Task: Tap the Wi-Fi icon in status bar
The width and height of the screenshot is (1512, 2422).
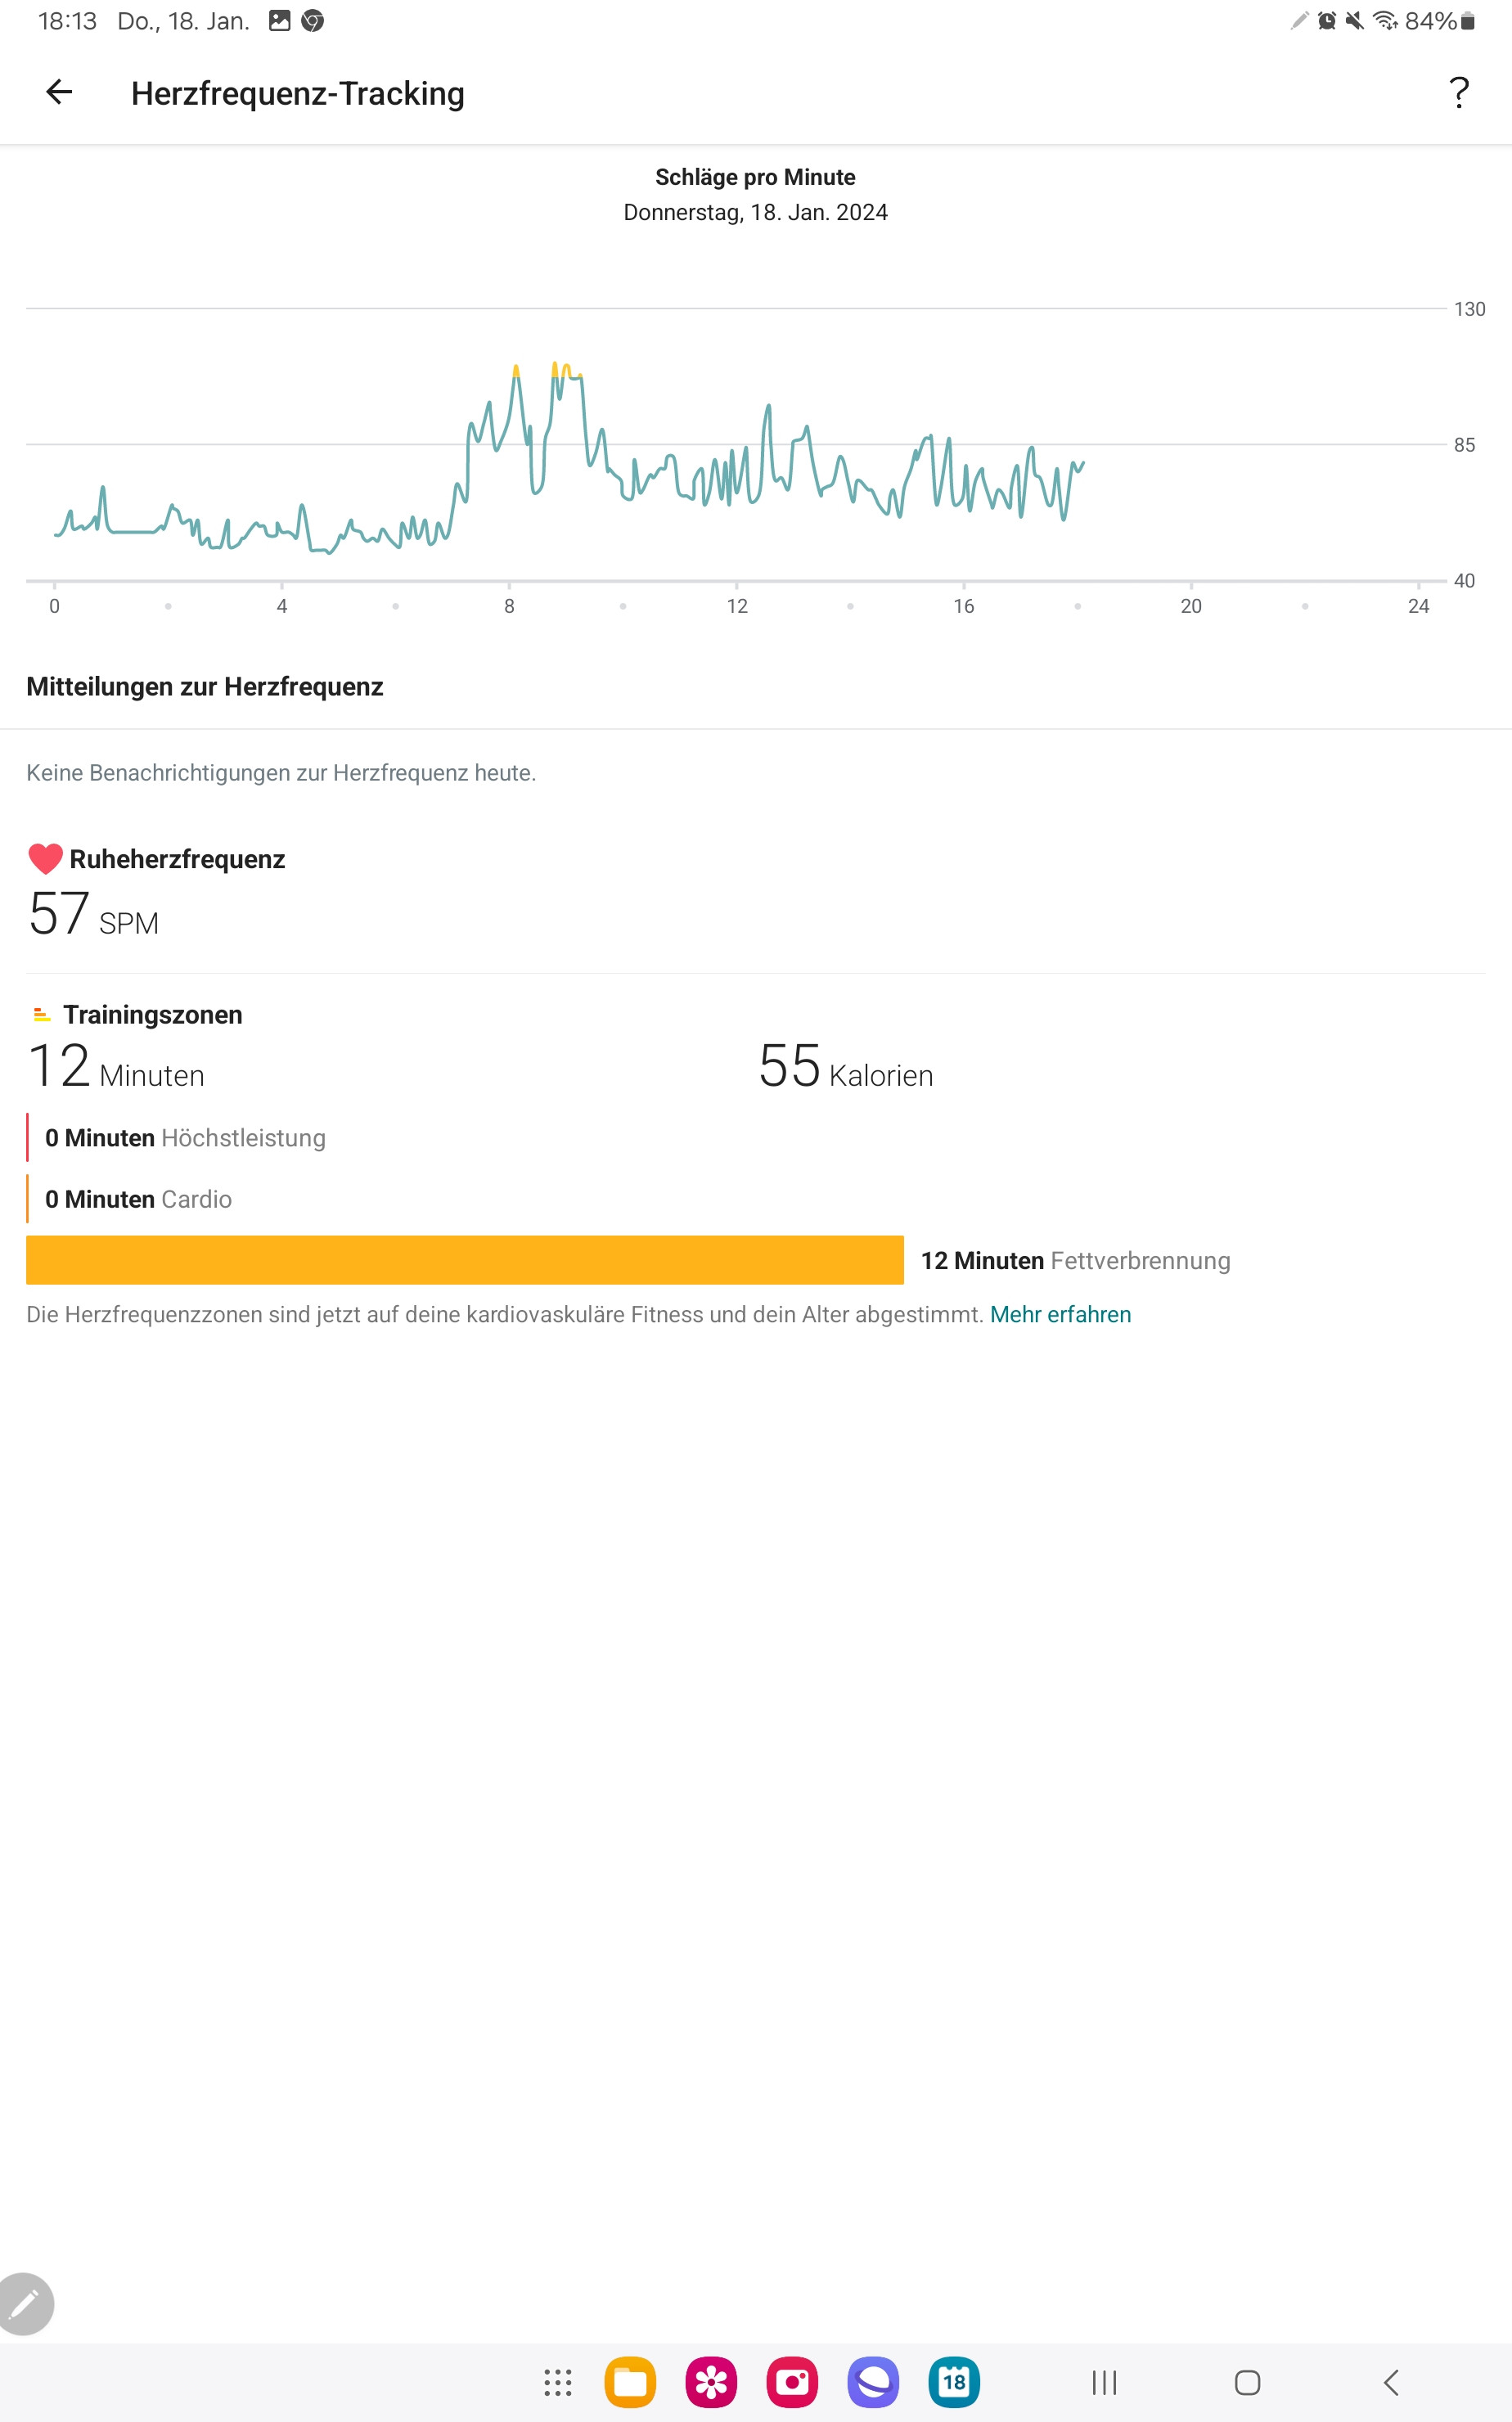Action: tap(1385, 21)
